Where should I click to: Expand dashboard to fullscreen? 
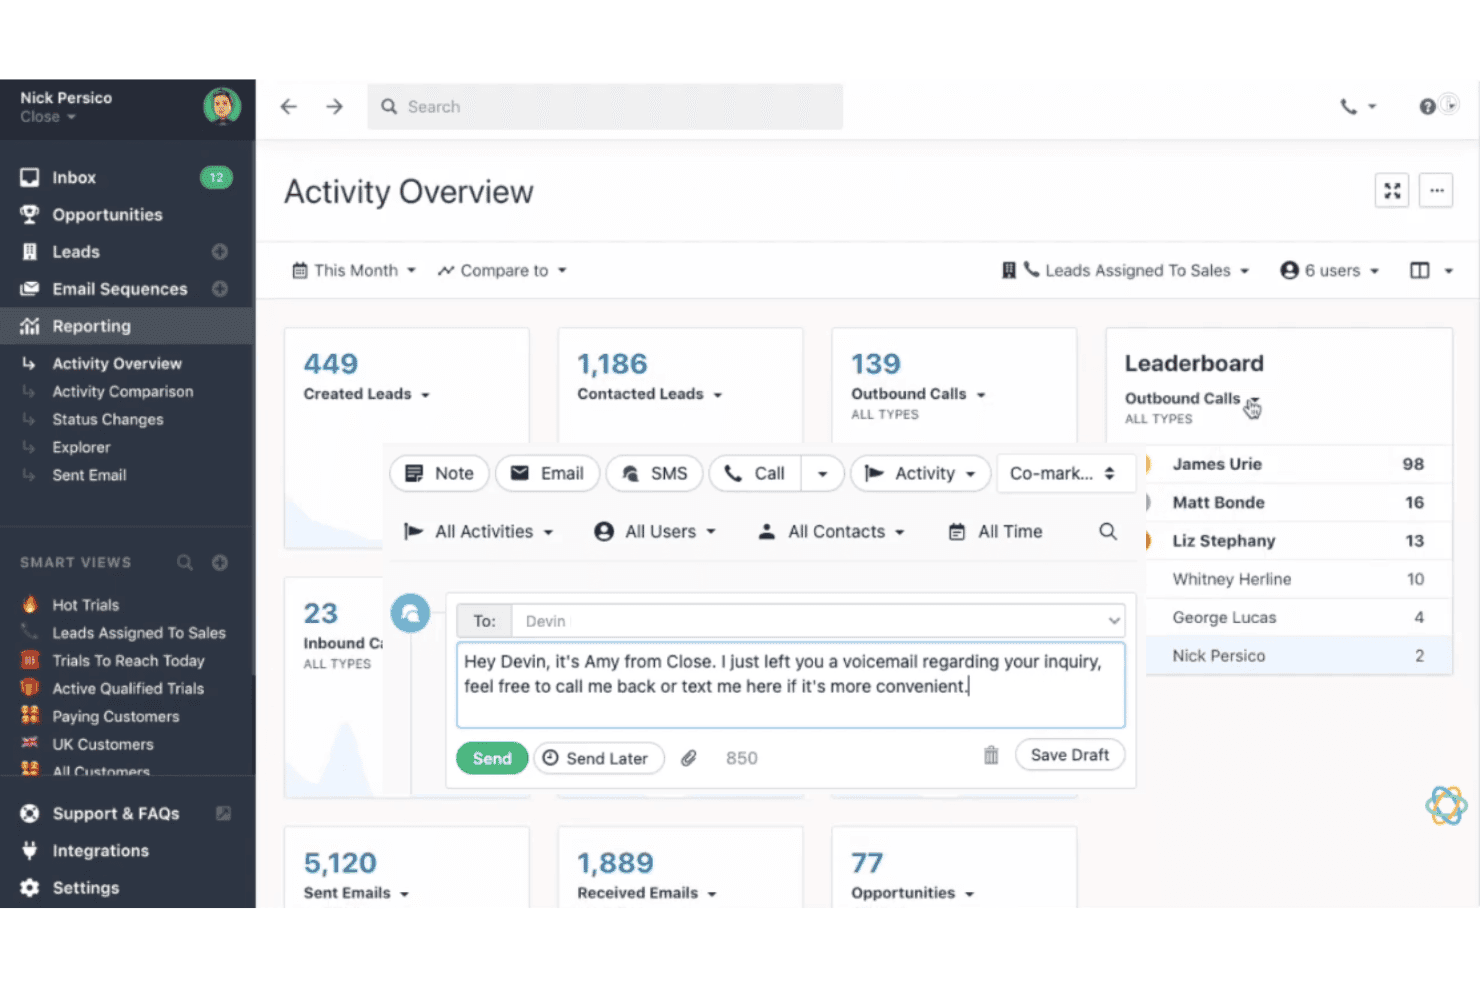(x=1392, y=190)
